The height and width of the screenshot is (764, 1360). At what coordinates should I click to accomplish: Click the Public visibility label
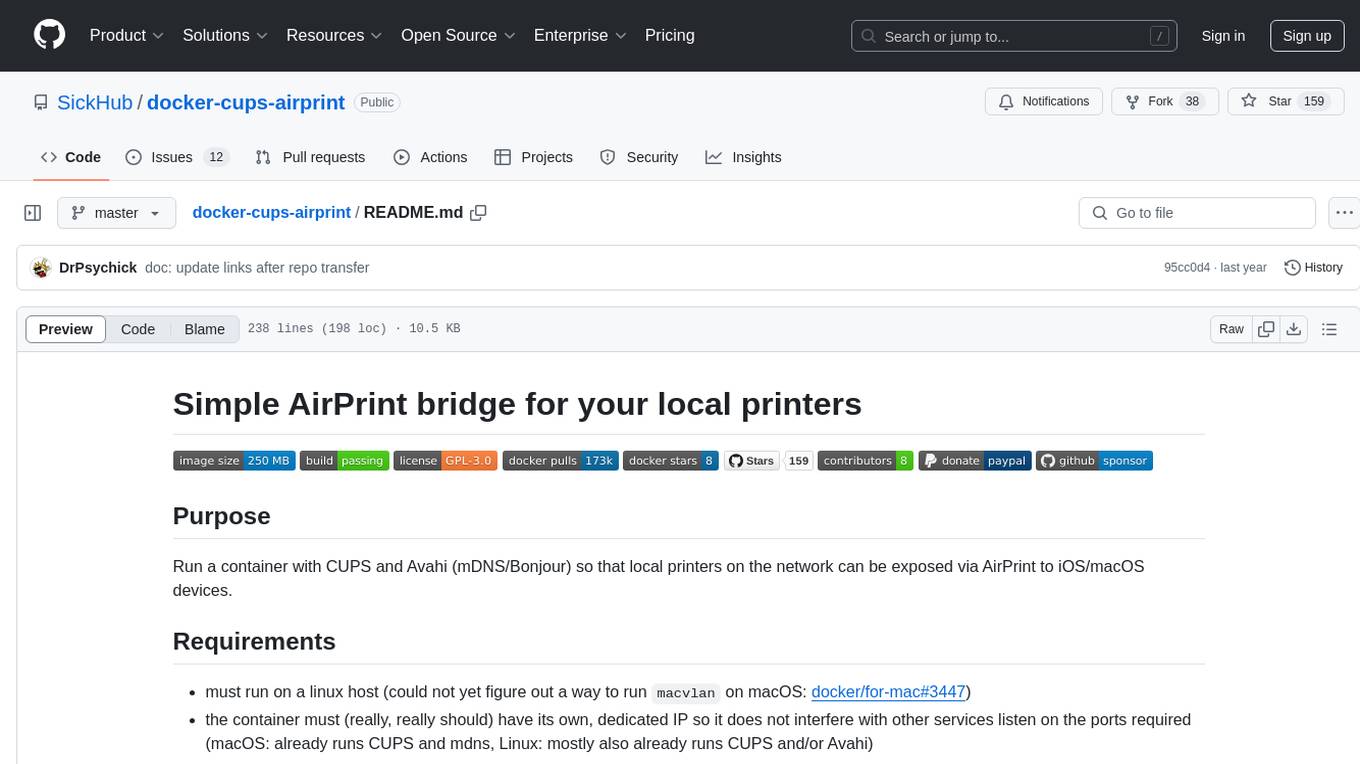point(377,102)
